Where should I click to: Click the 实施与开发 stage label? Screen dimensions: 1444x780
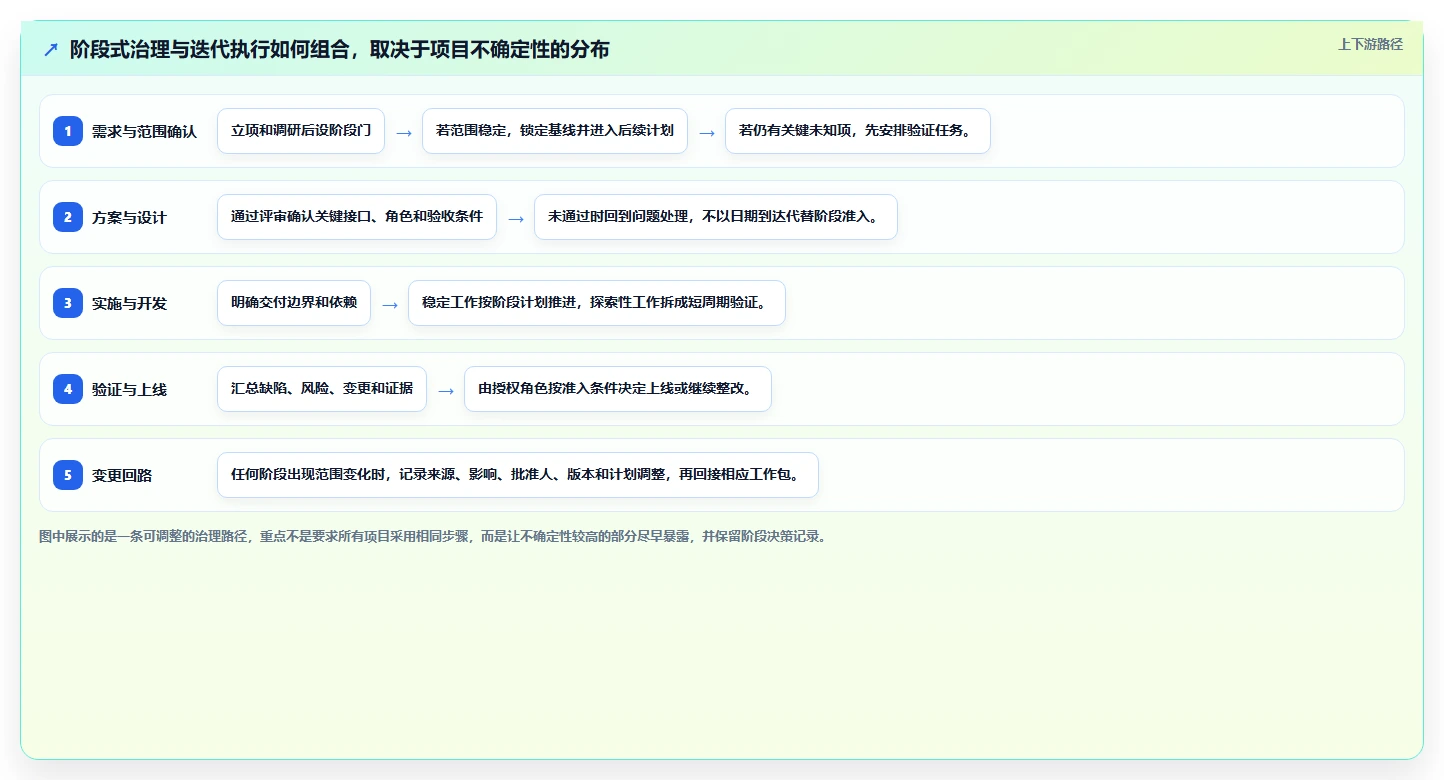pos(129,303)
